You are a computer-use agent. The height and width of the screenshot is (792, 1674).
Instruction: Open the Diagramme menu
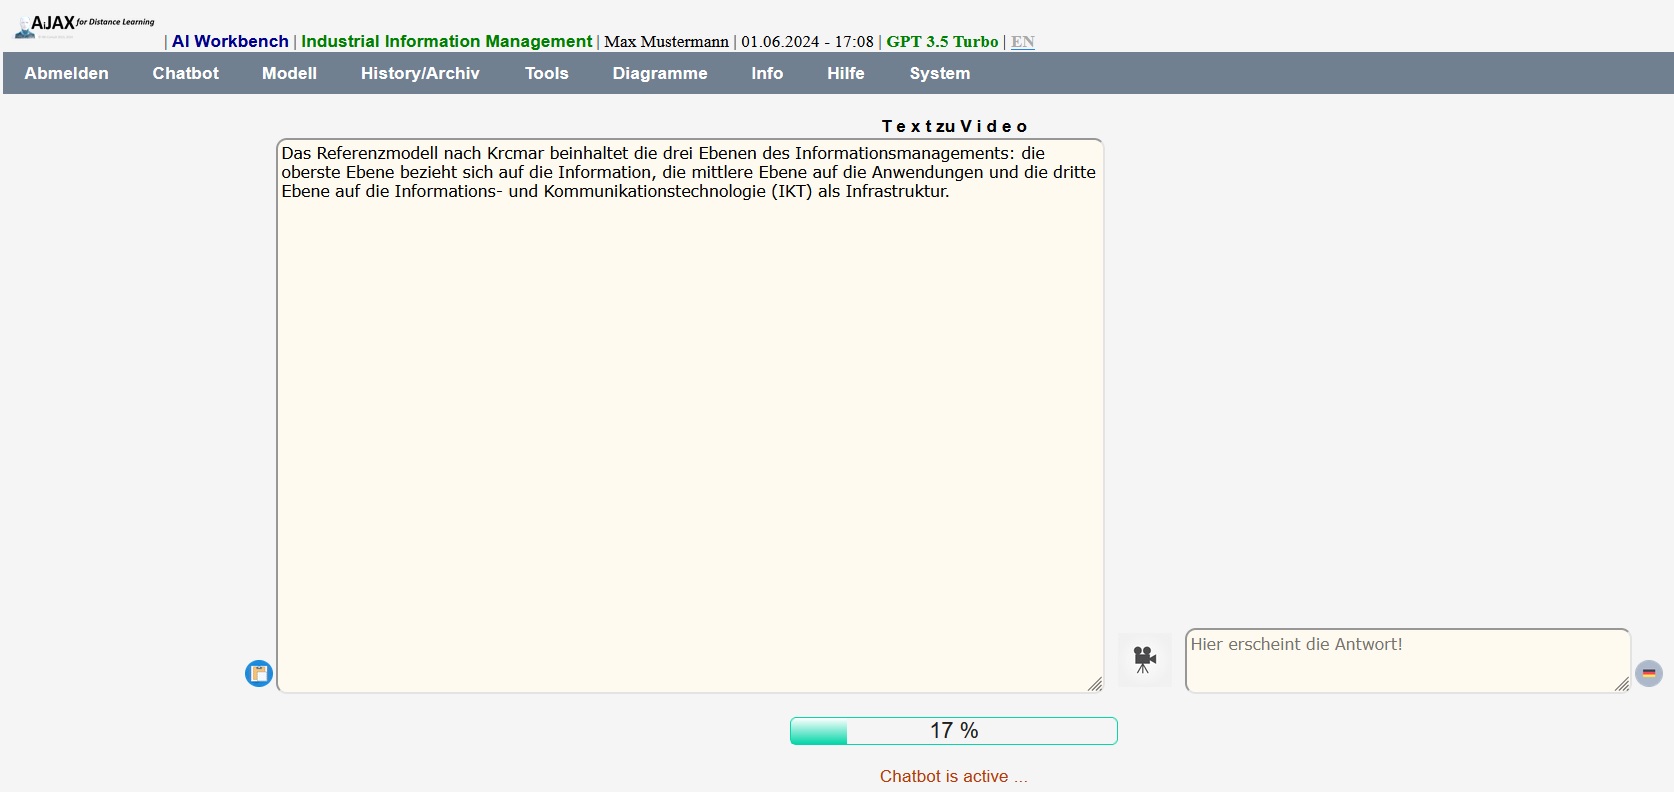pyautogui.click(x=660, y=73)
